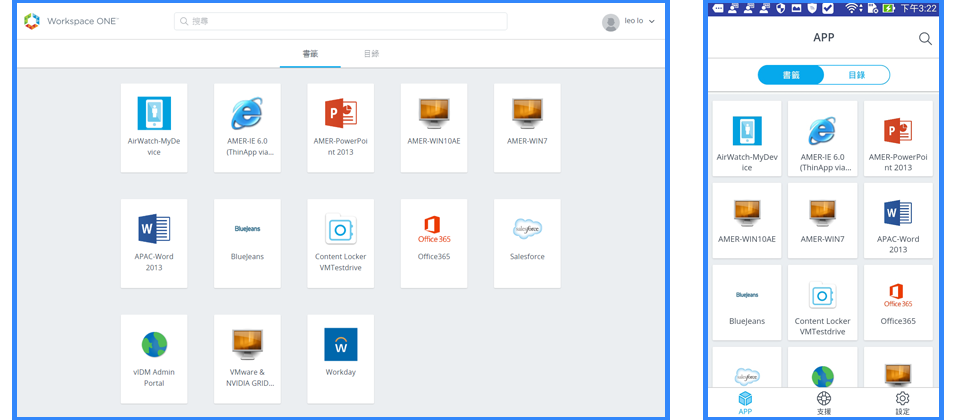Open Office365 app in web portal
Screen dimensions: 960x420
point(434,243)
